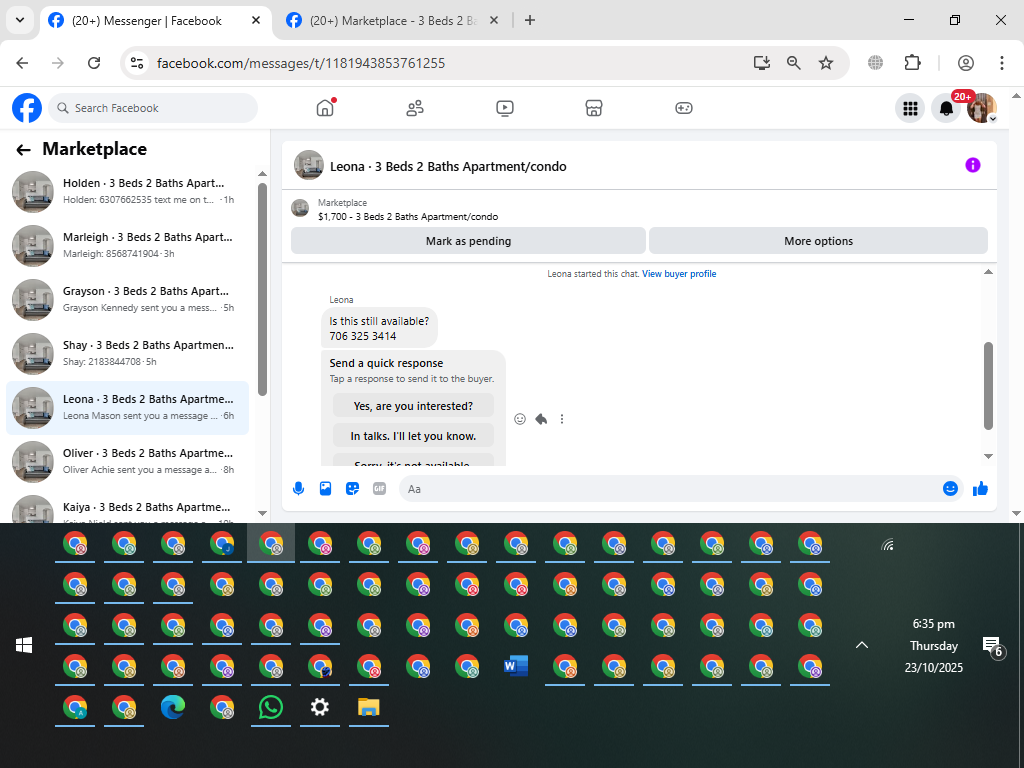The width and height of the screenshot is (1024, 768).
Task: Open the Watch video icon
Action: (505, 108)
